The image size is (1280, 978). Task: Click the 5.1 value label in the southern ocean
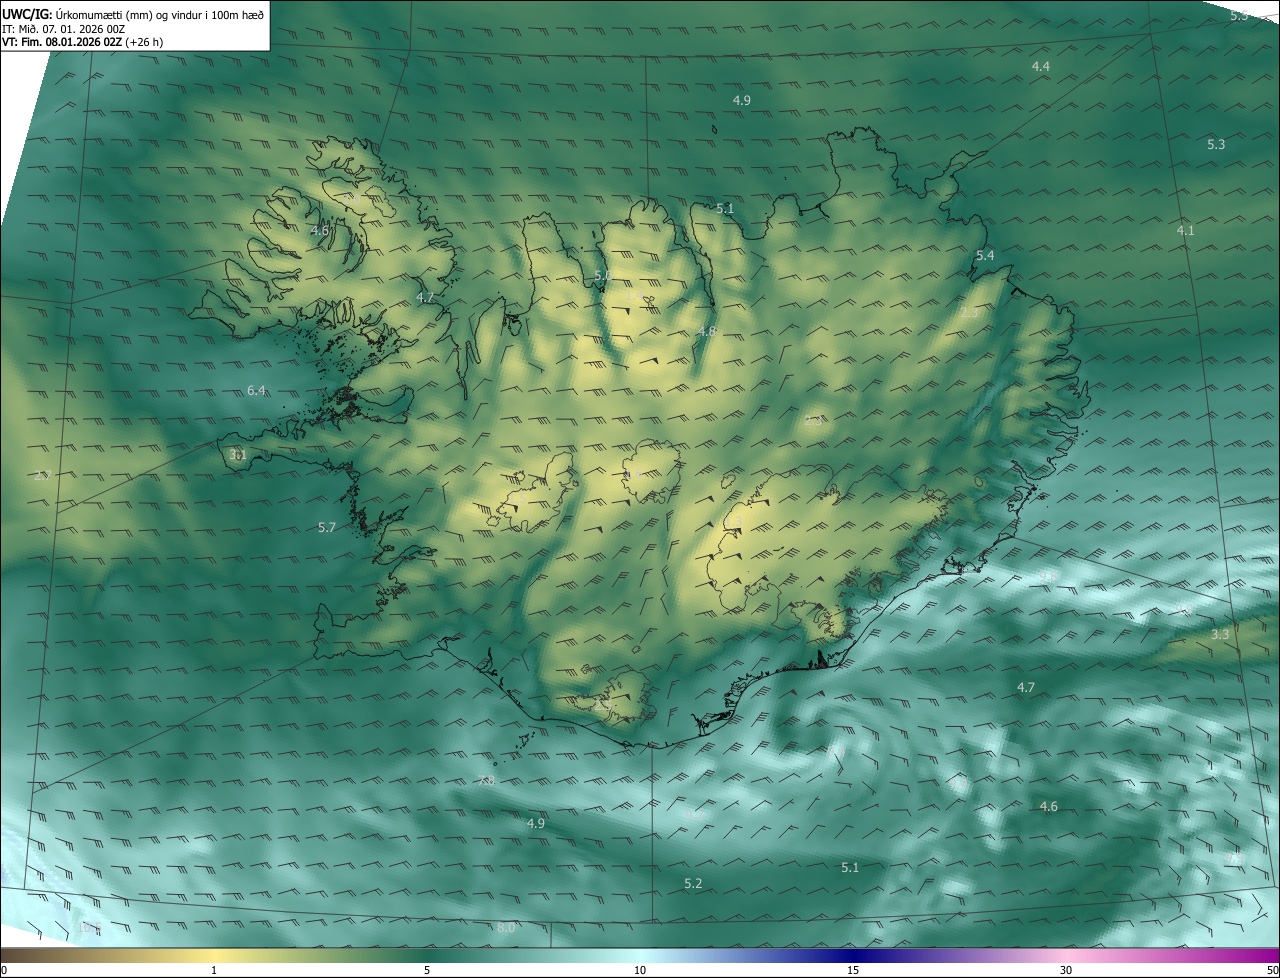click(850, 868)
